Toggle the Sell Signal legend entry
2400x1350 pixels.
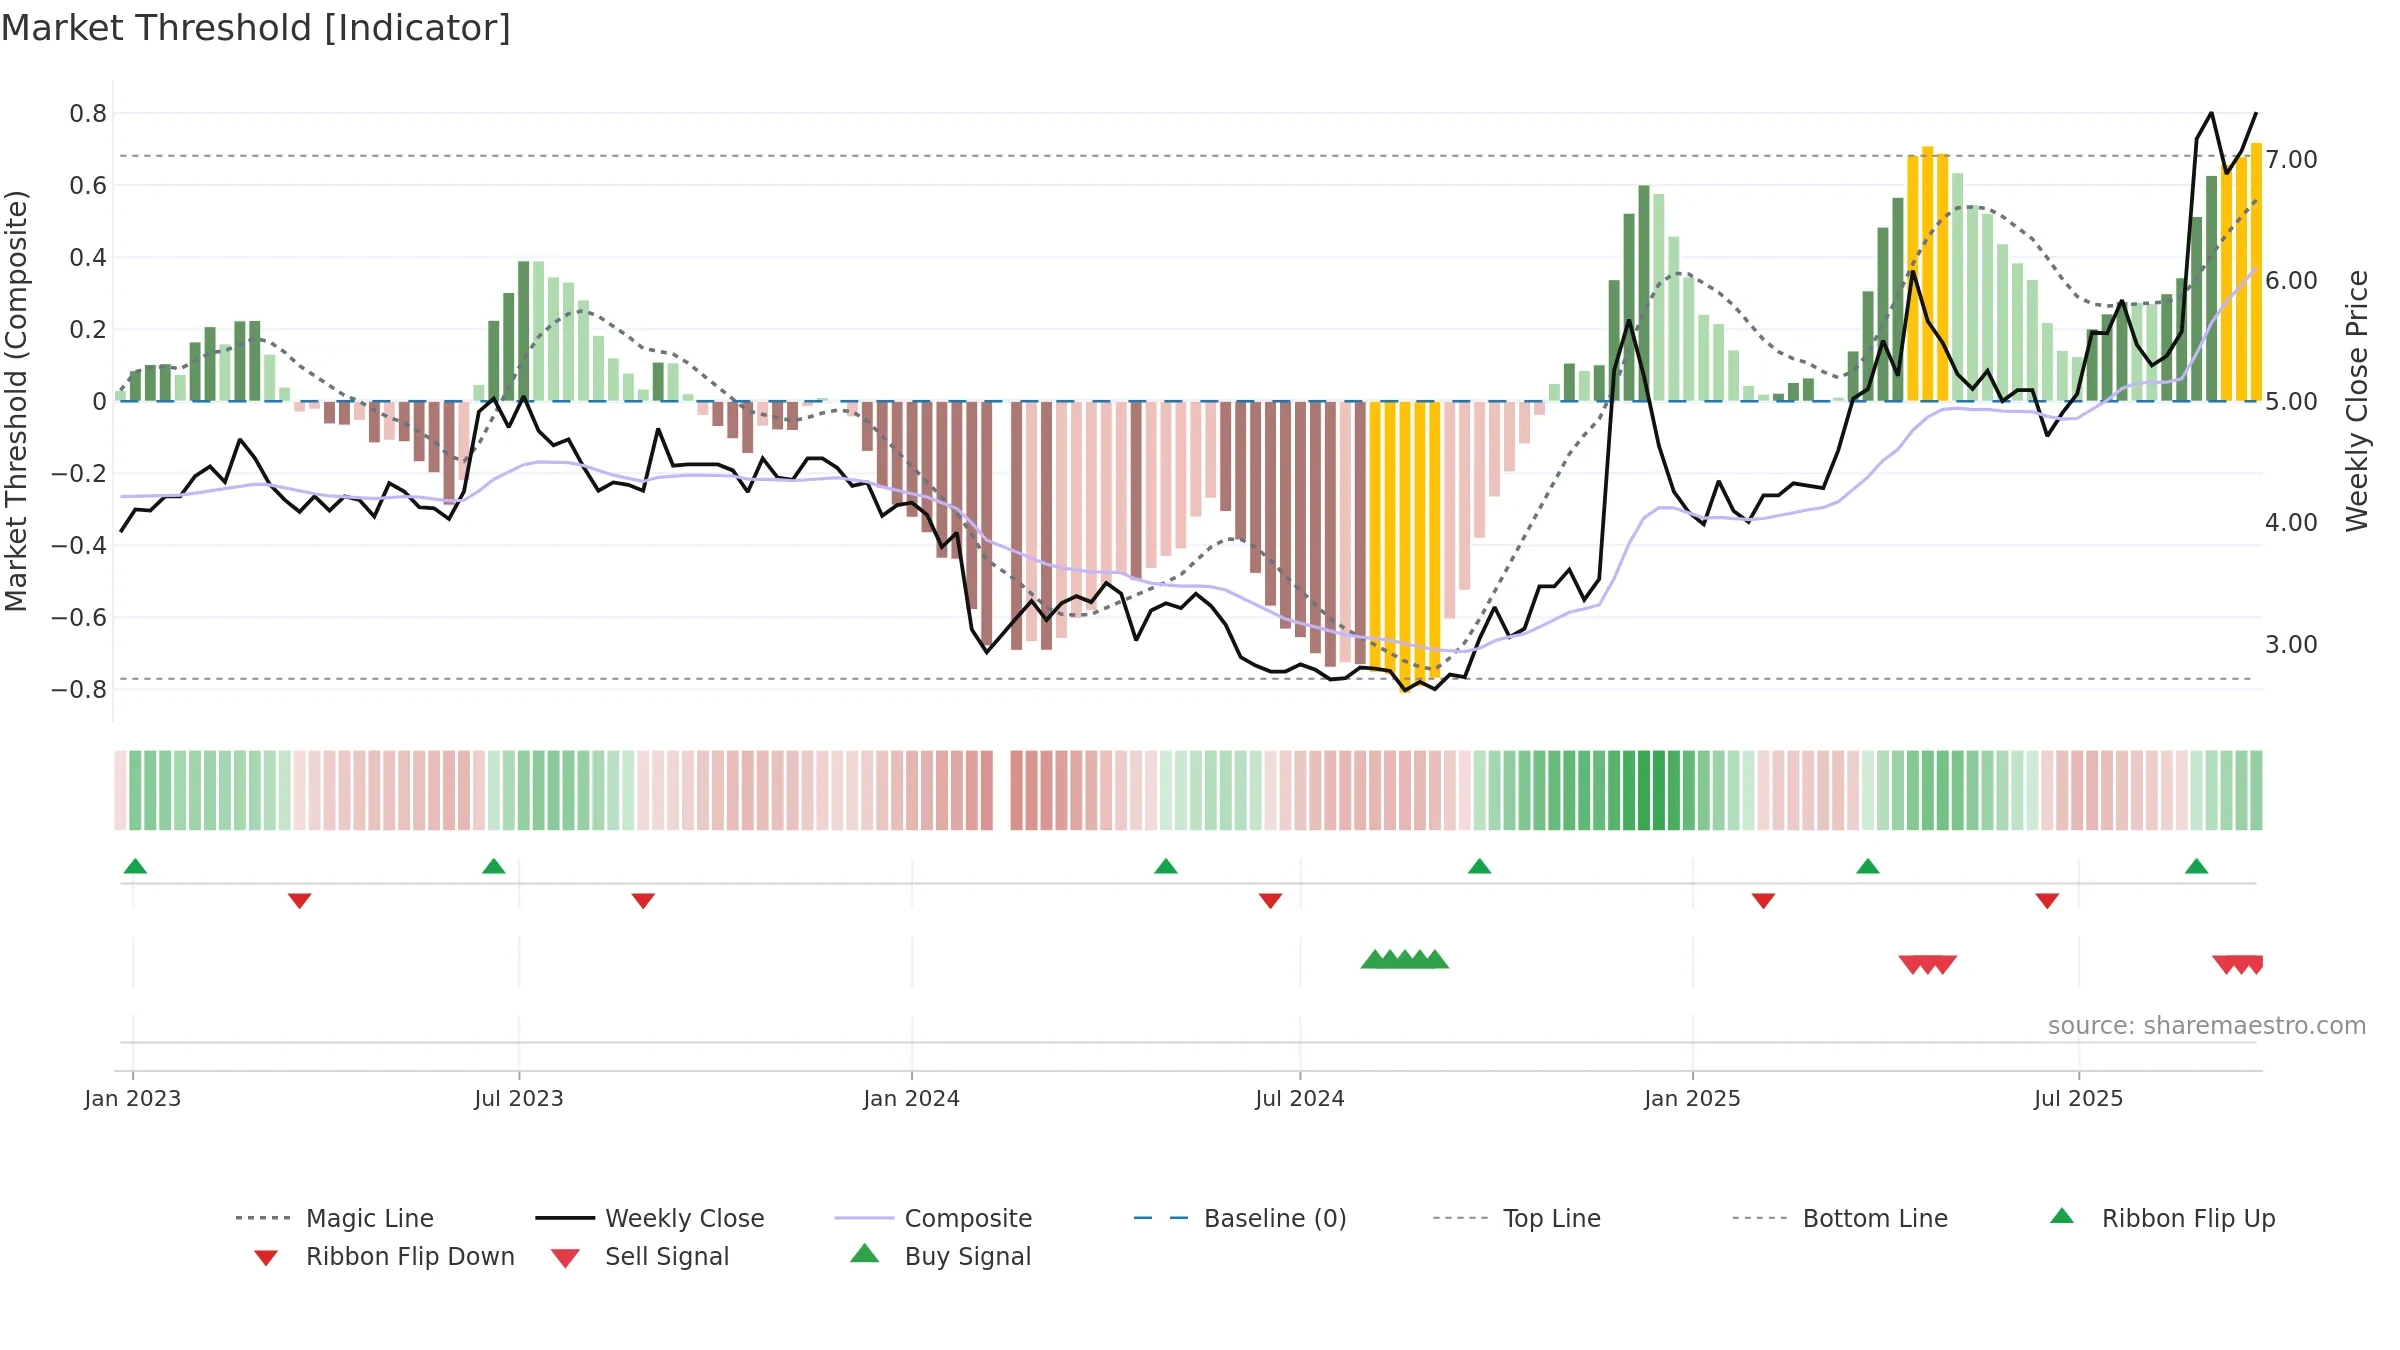click(640, 1256)
